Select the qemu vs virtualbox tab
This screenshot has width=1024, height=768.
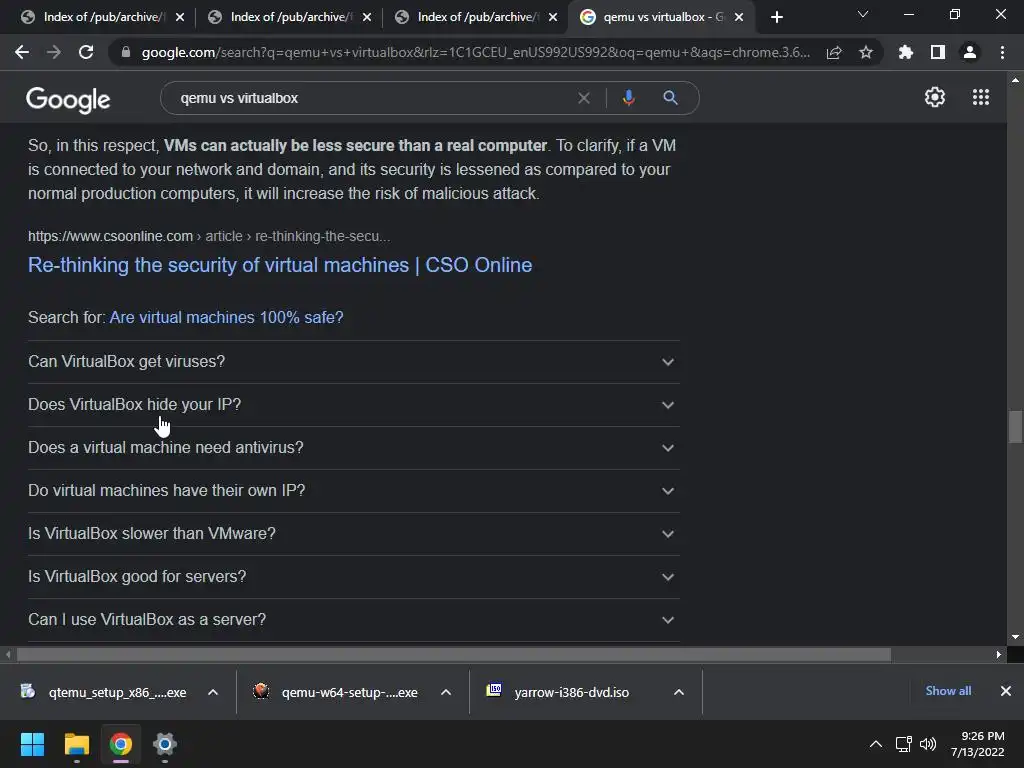662,17
